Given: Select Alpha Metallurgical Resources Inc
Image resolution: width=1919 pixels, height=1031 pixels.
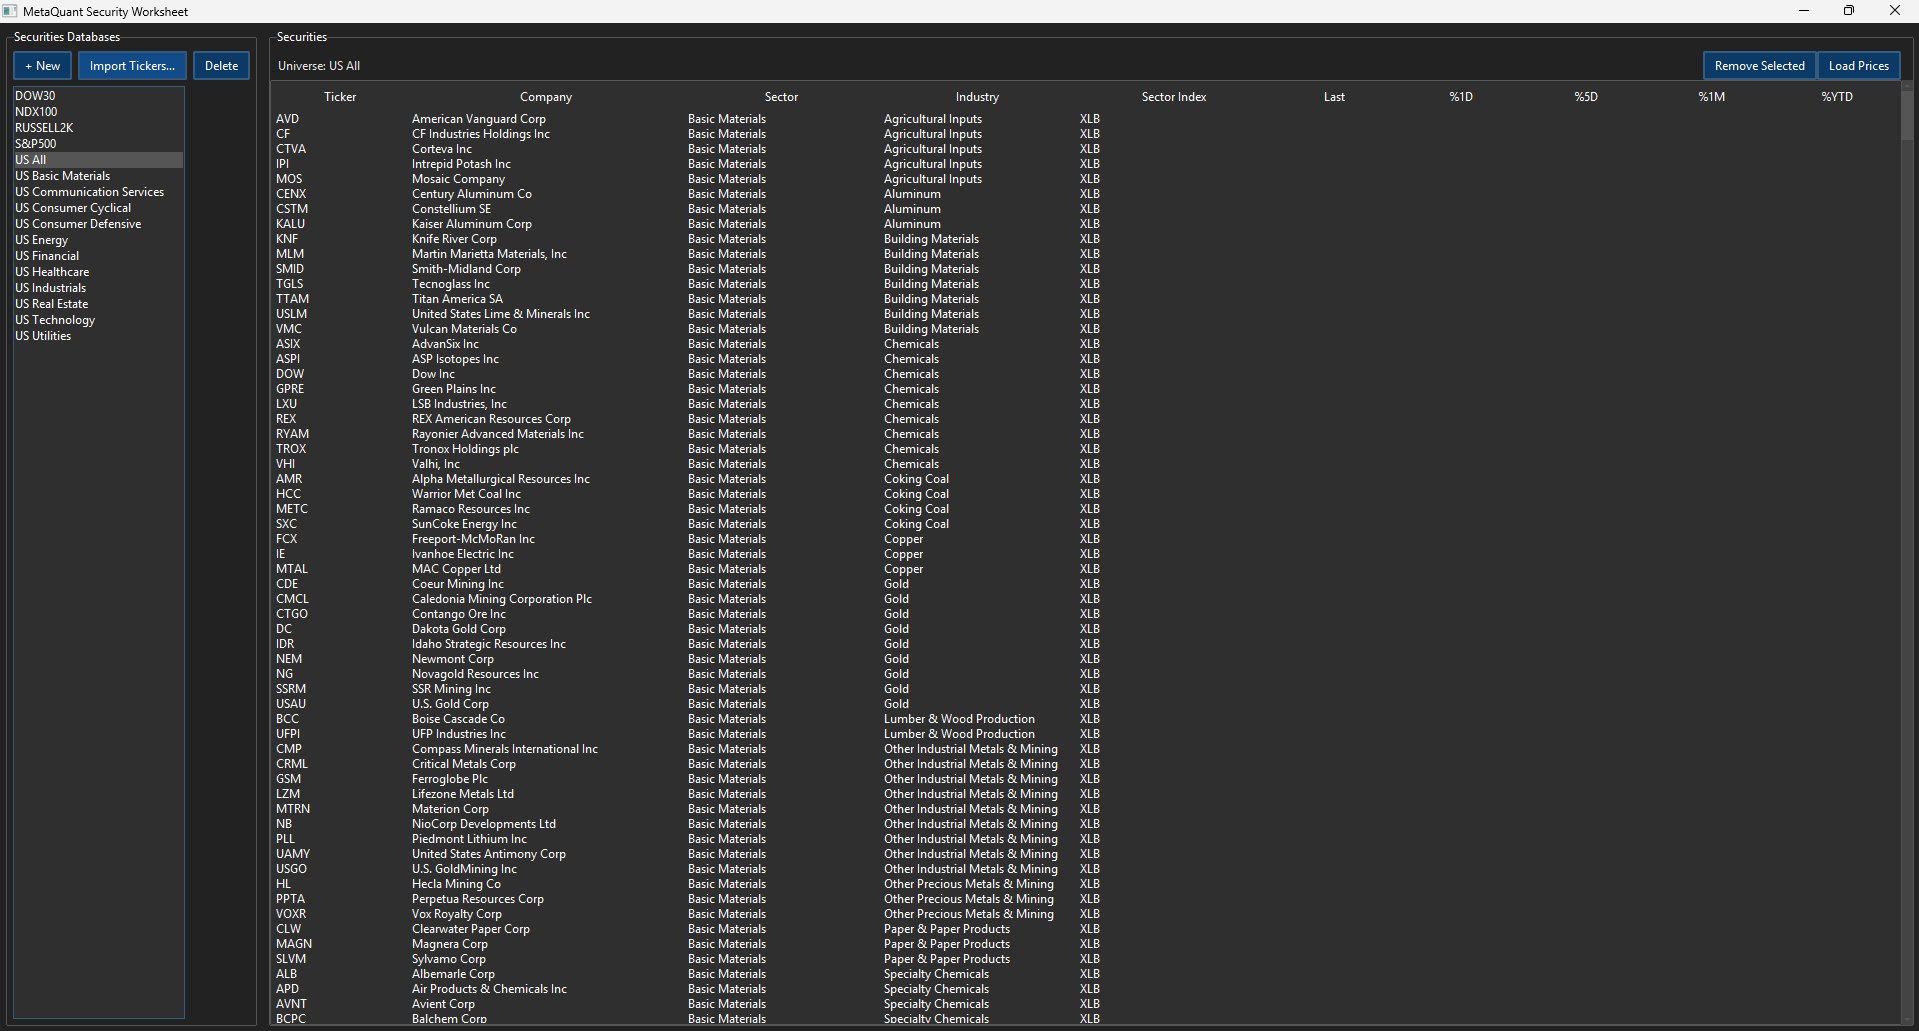Looking at the screenshot, I should (501, 479).
